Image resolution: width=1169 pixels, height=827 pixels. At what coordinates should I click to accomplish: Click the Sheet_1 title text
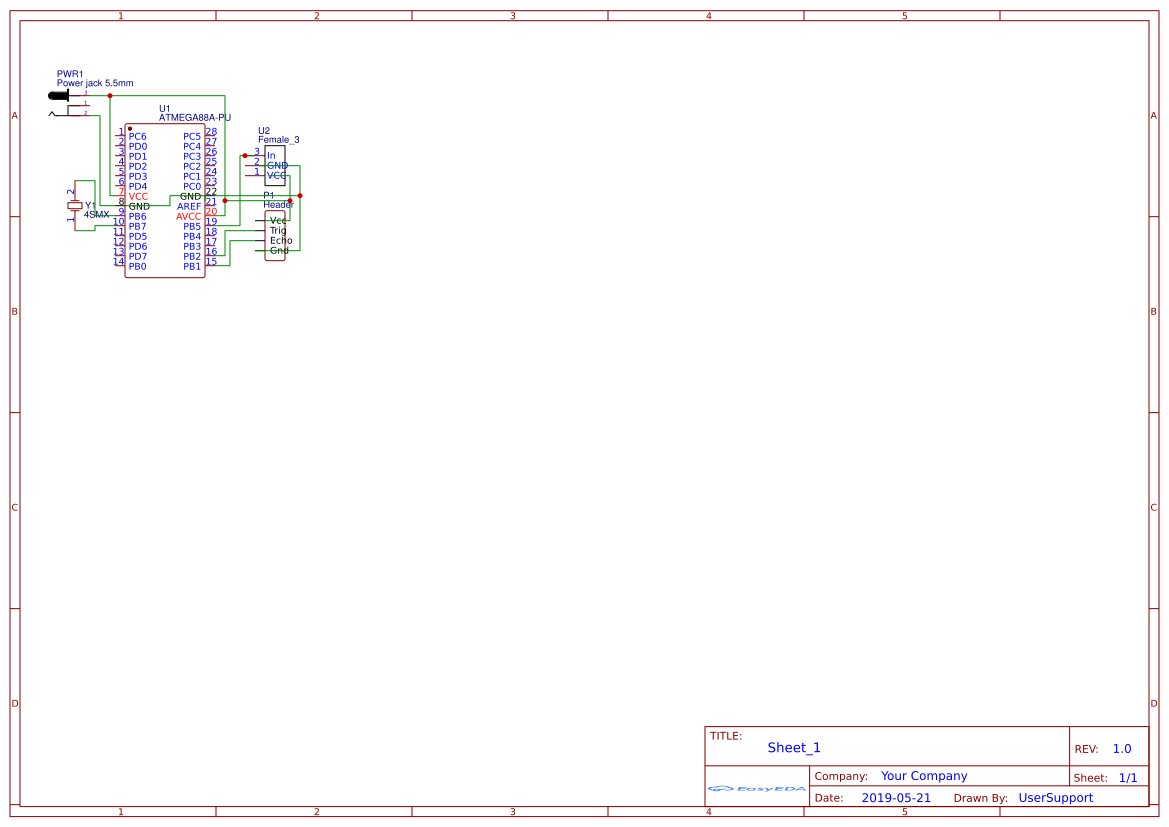(793, 747)
